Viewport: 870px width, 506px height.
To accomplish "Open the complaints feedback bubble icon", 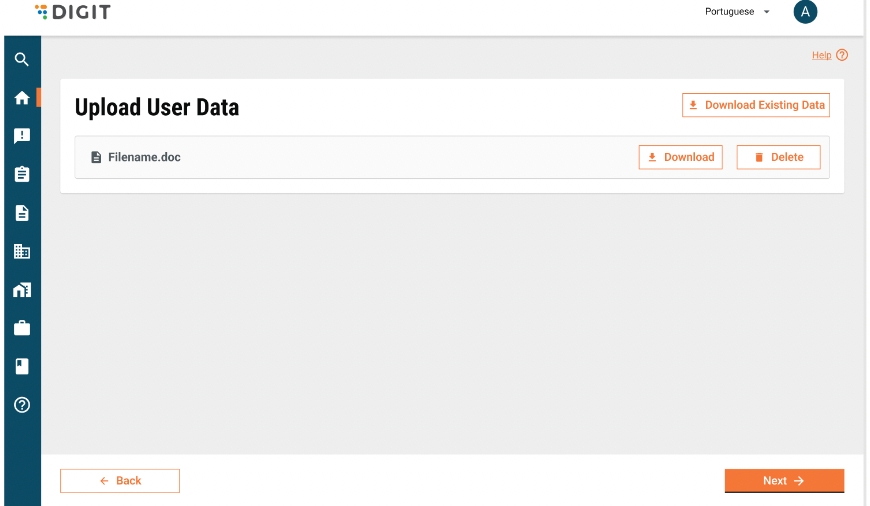I will (x=22, y=136).
